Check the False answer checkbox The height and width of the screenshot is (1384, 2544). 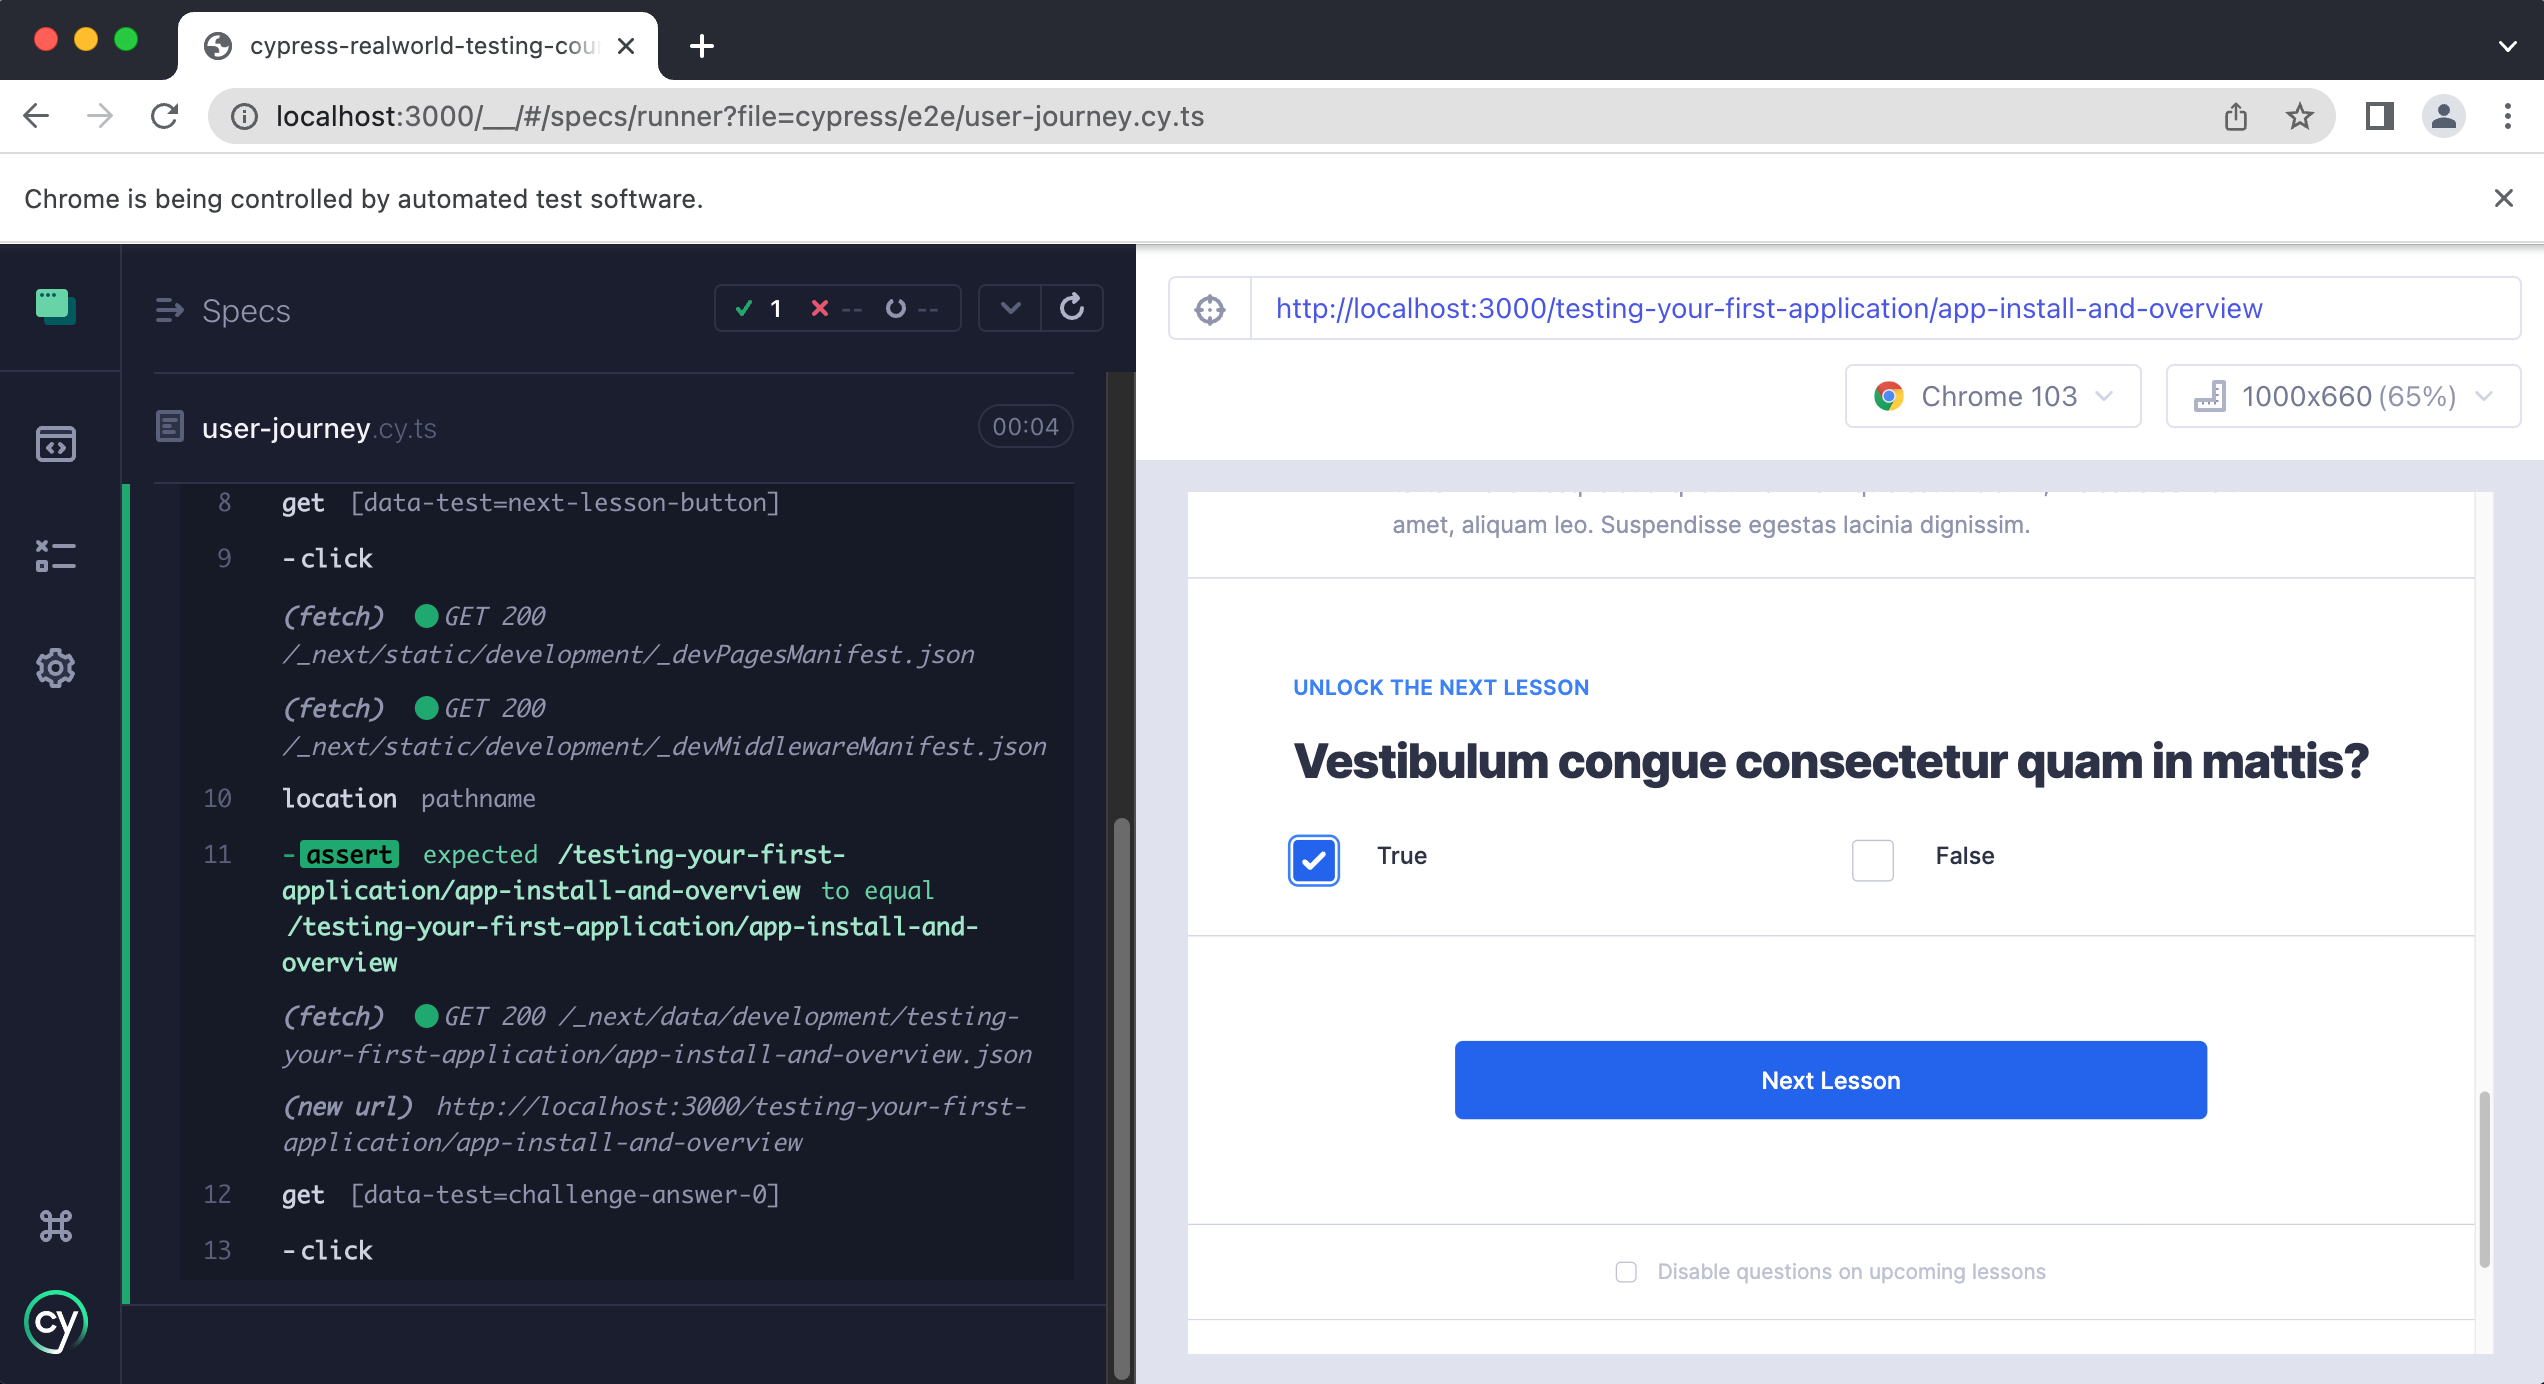coord(1872,859)
